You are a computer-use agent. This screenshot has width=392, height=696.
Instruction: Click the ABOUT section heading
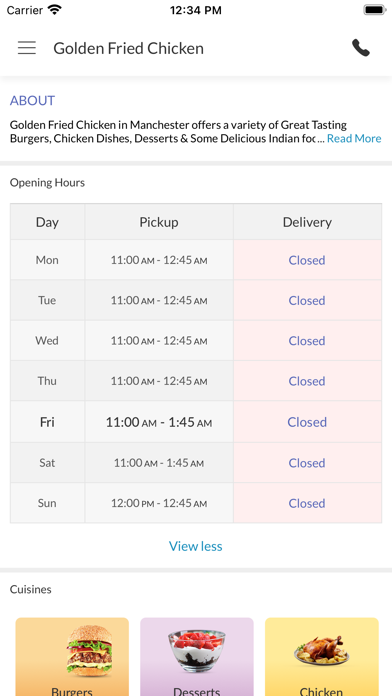click(x=32, y=101)
